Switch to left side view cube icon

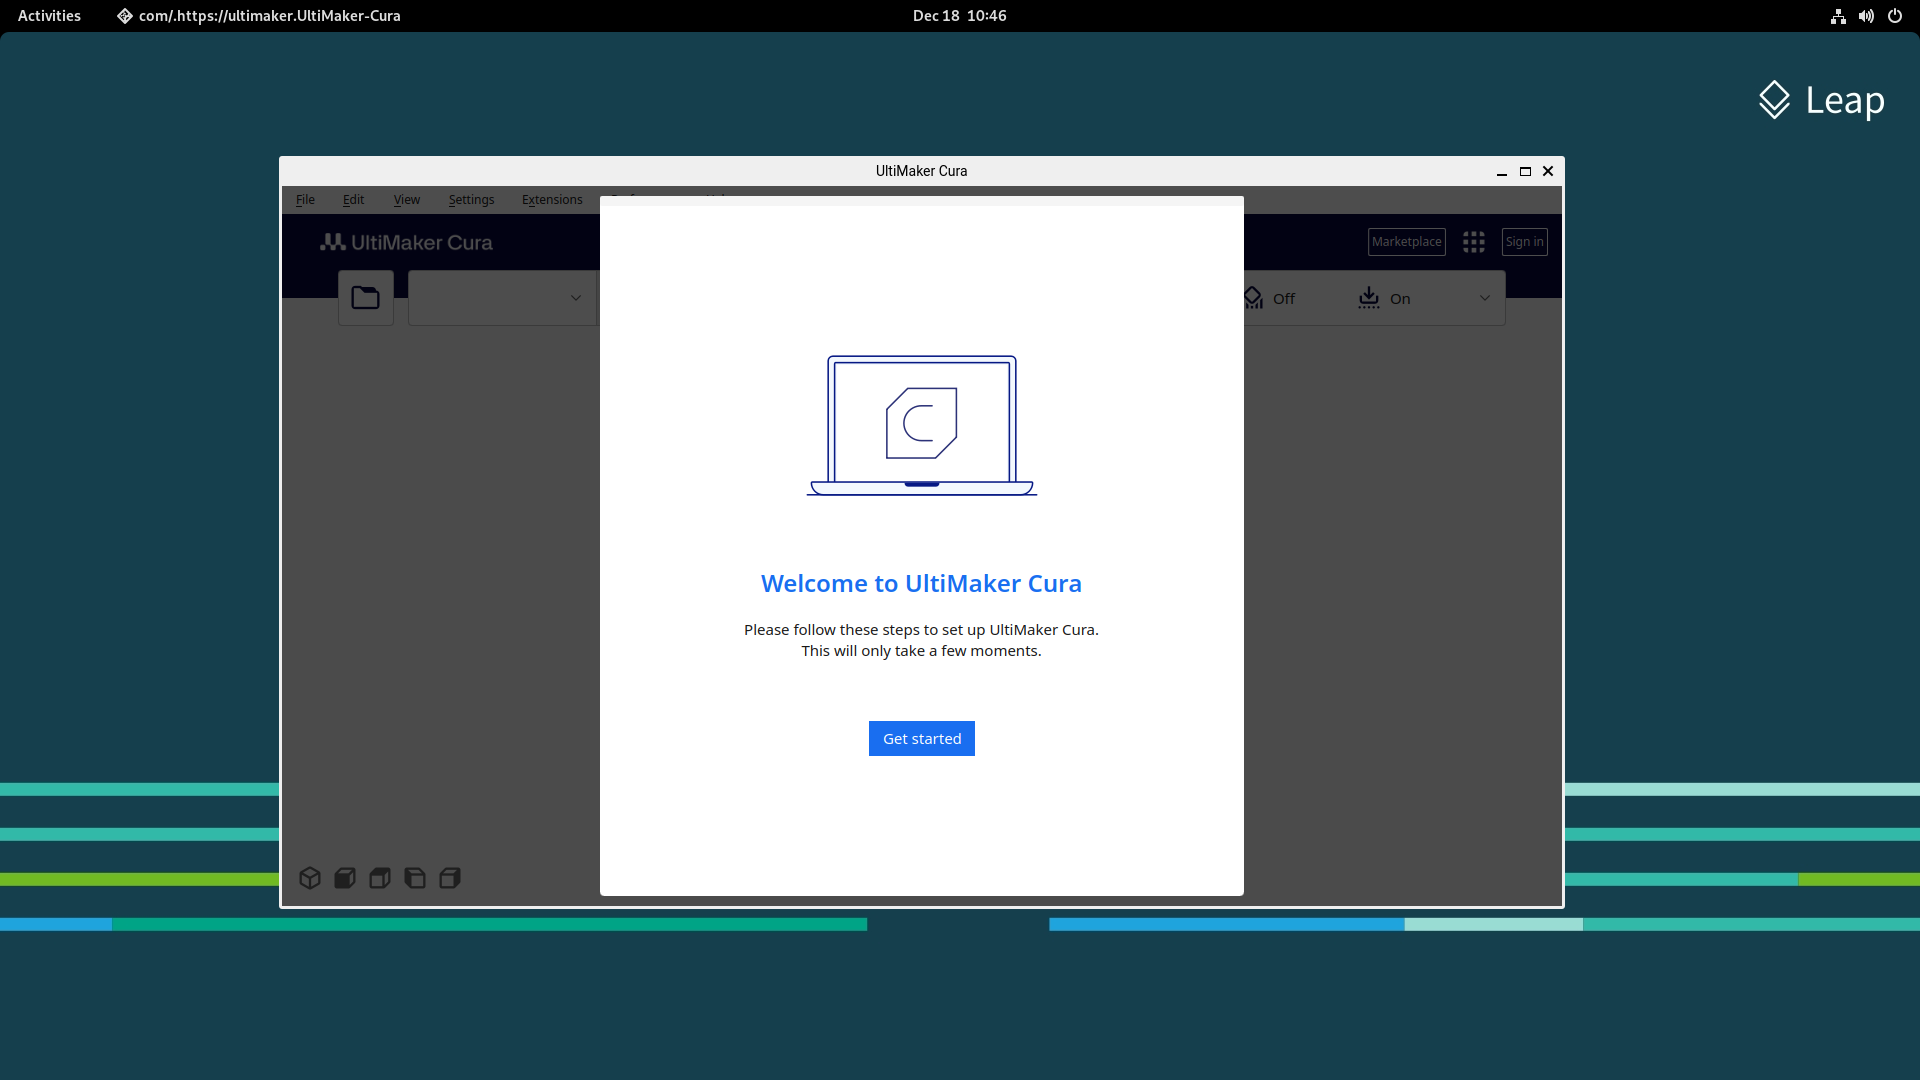coord(415,878)
